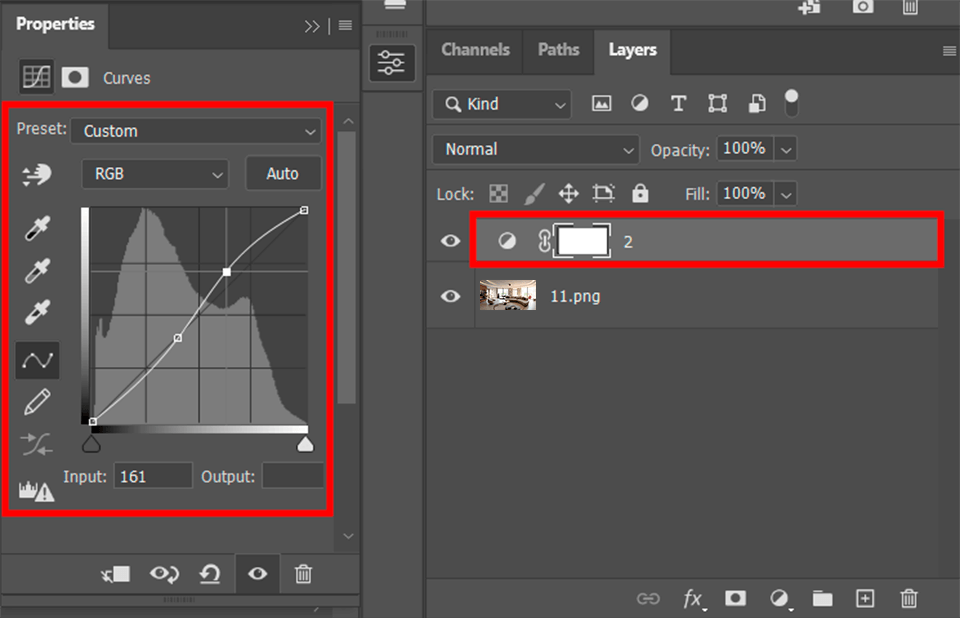Click the Fill 100% field
This screenshot has width=960, height=618.
(x=745, y=194)
